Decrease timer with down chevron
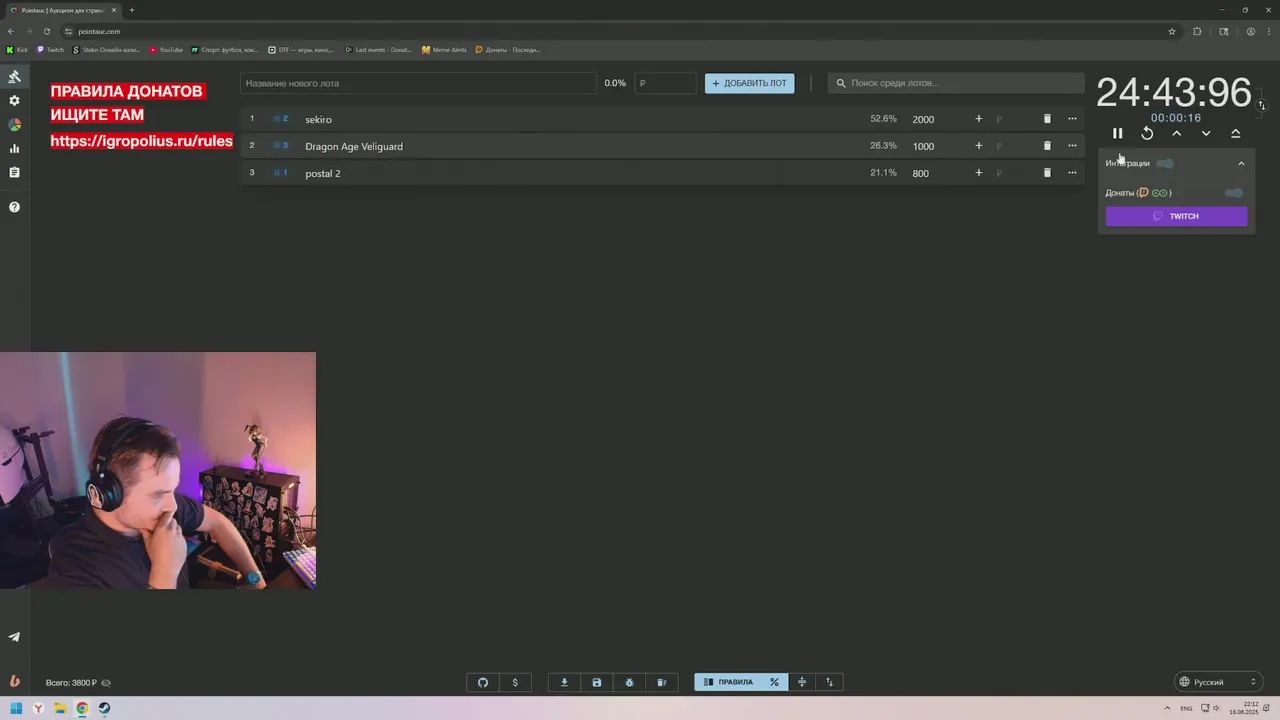The image size is (1280, 720). click(1206, 133)
